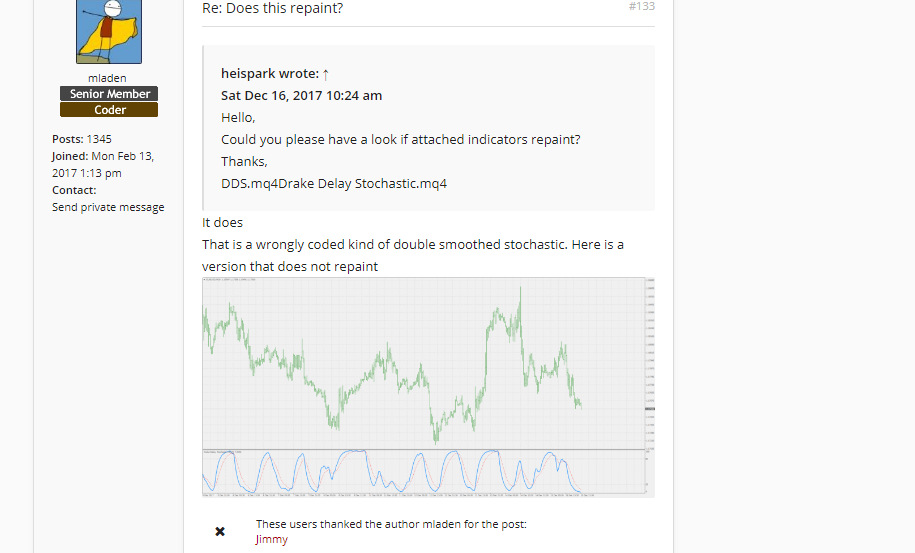The width and height of the screenshot is (915, 553).
Task: Click the DDS.mq4Drake Delay Stochastic.mq4 text
Action: 333,183
